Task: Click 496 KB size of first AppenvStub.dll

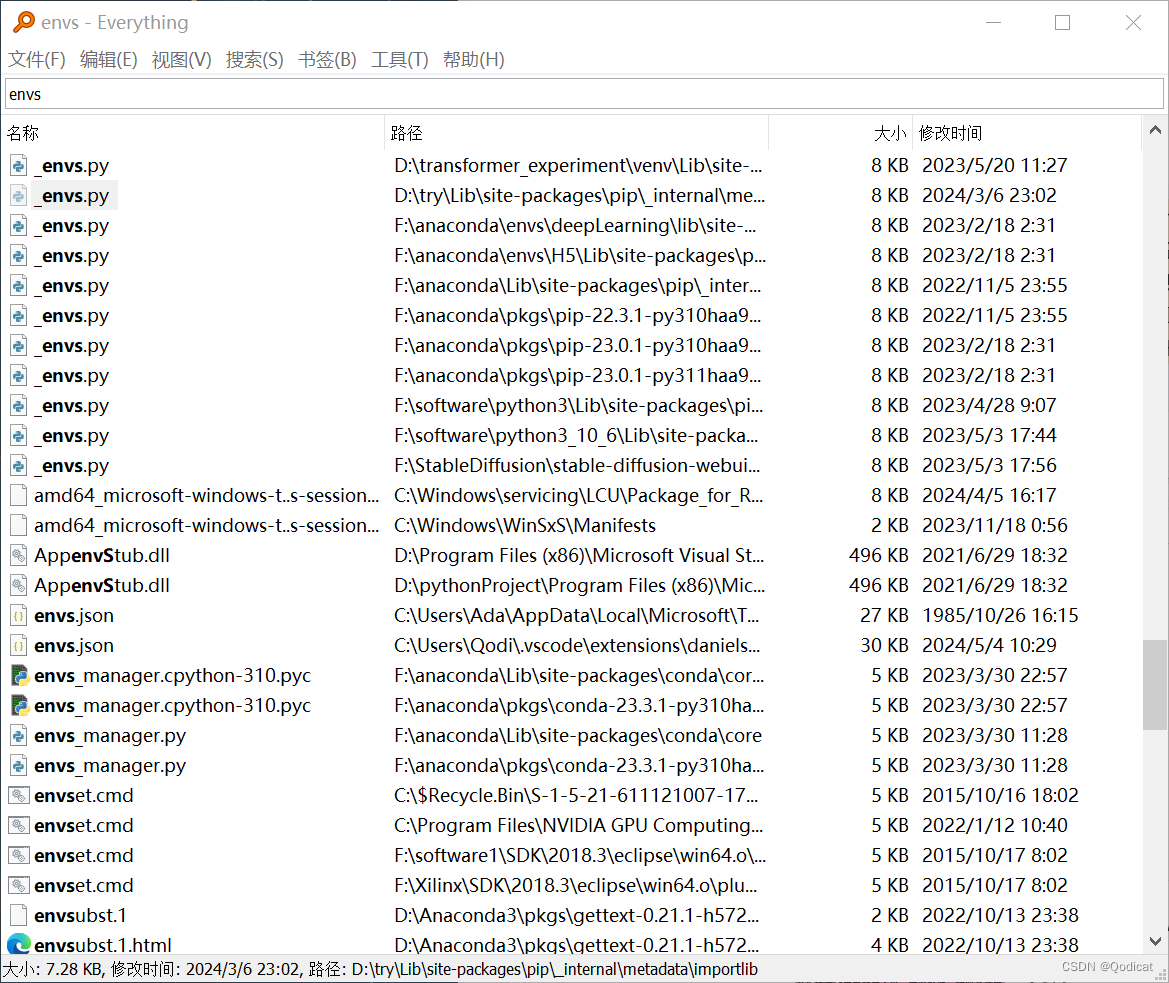Action: click(x=879, y=555)
